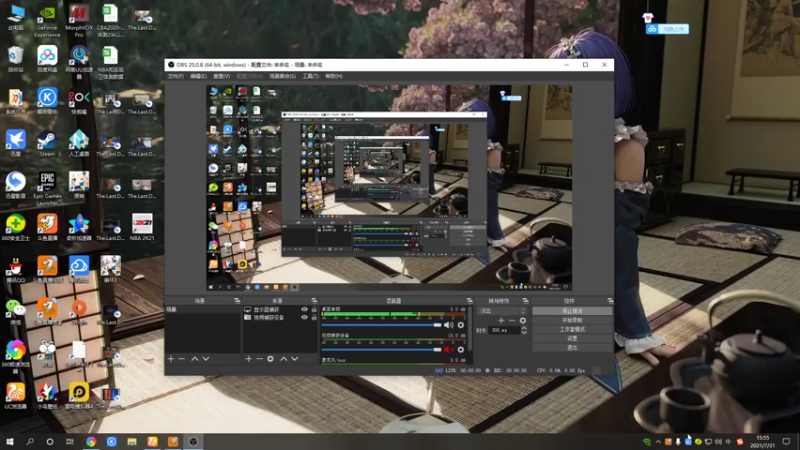This screenshot has width=800, height=450.
Task: Open Epic Games Launcher desktop shortcut
Action: coord(47,188)
